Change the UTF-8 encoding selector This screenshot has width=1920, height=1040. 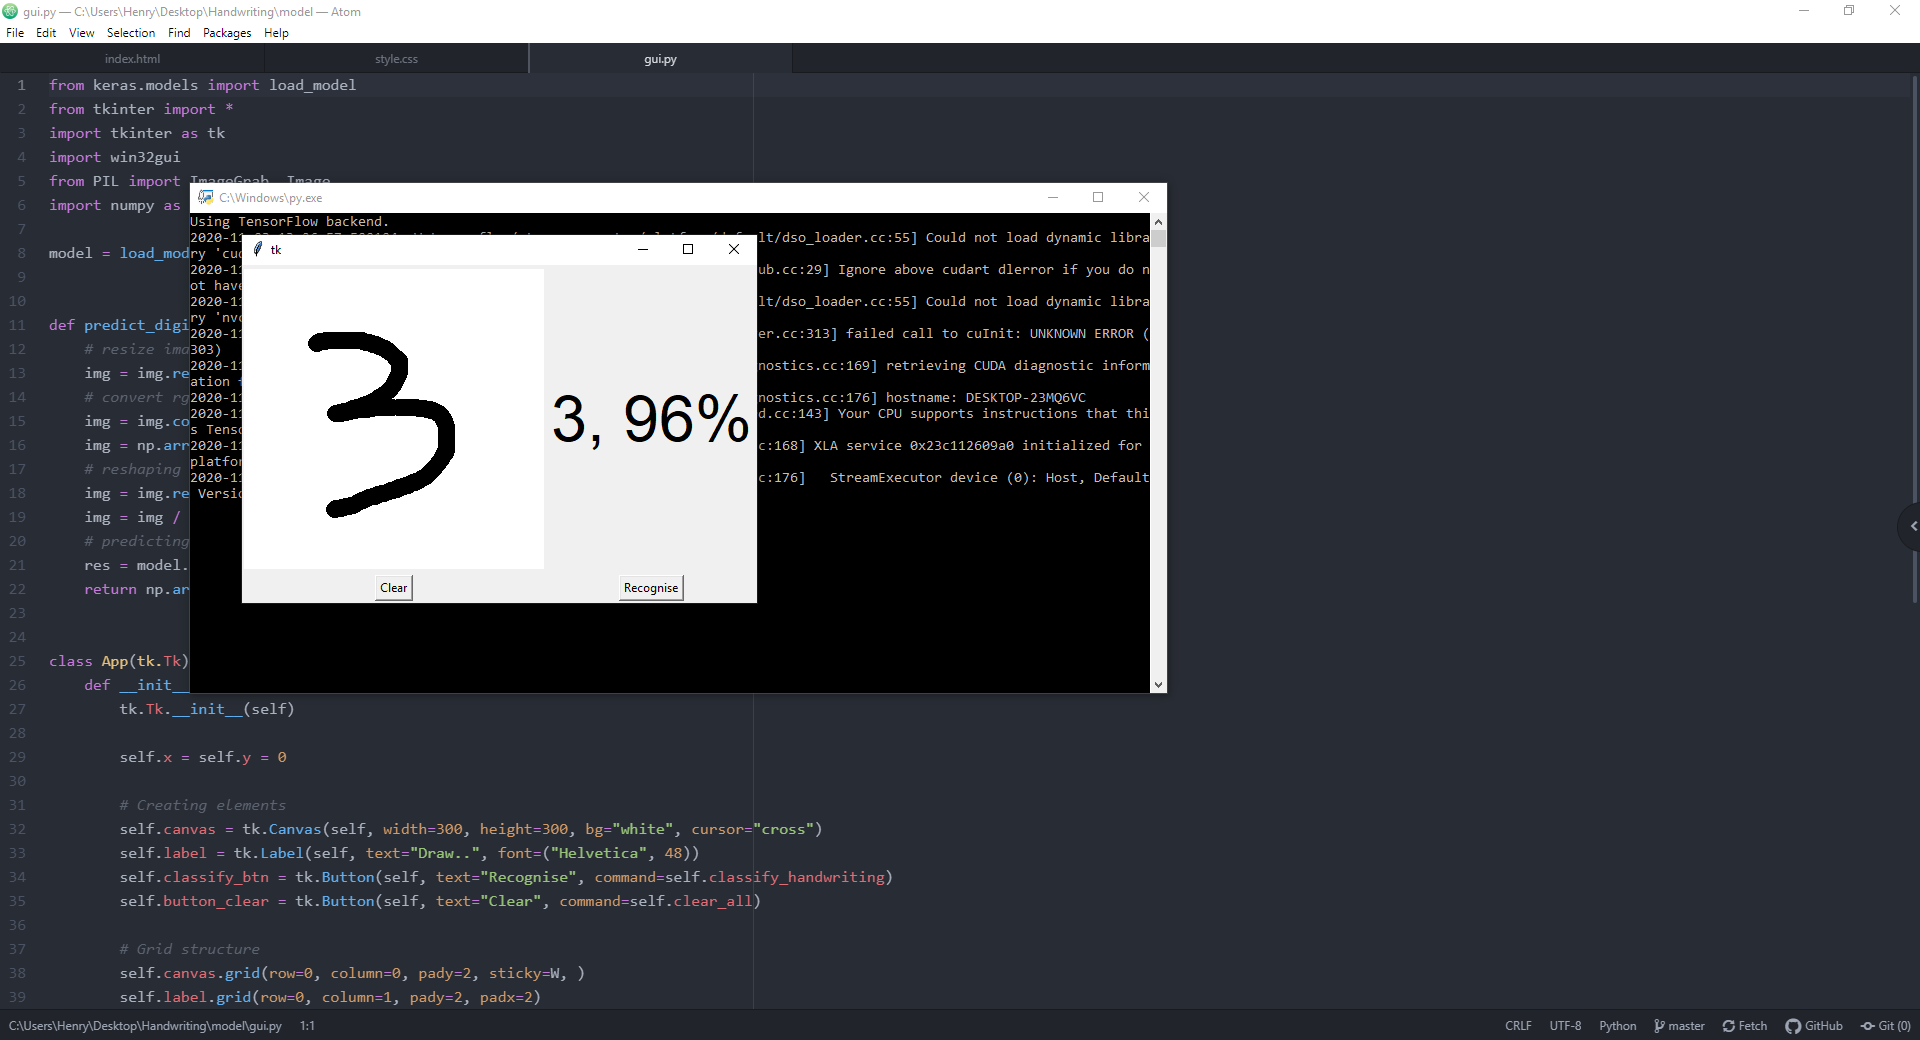(1565, 1026)
